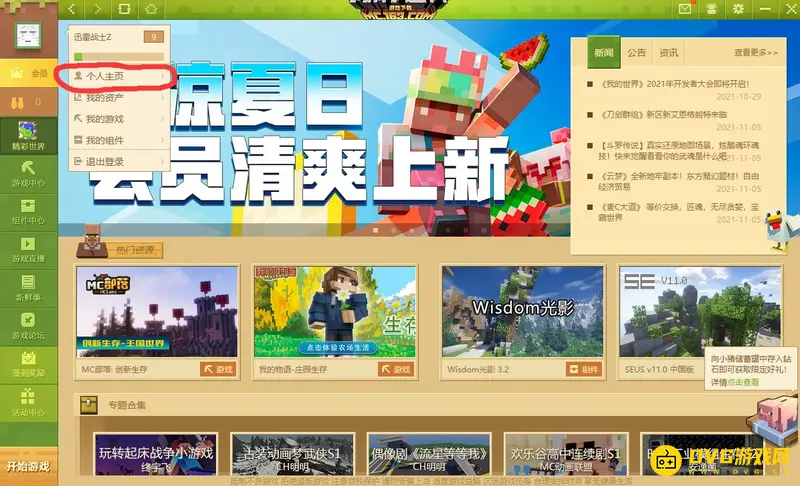Open 组件中心 in the sidebar
The height and width of the screenshot is (486, 800).
click(28, 213)
